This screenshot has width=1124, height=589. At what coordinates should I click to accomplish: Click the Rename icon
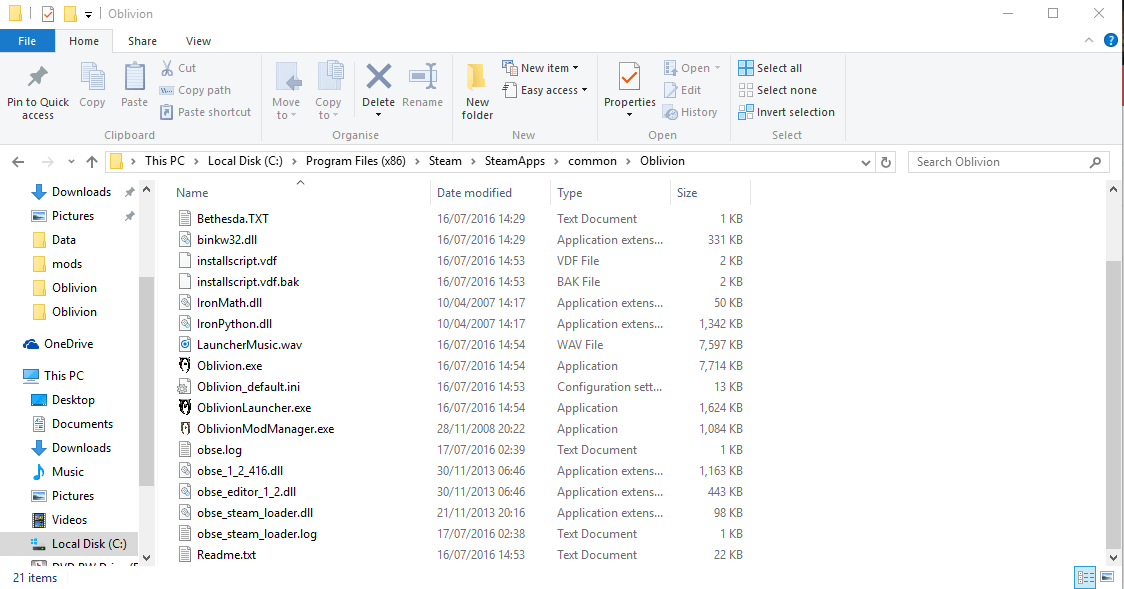[423, 77]
